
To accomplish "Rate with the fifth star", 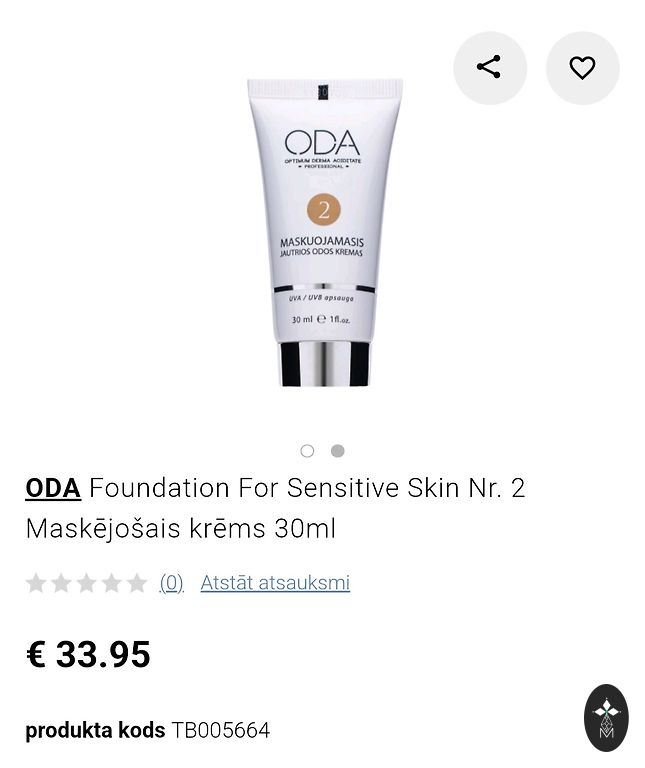I will [x=137, y=583].
